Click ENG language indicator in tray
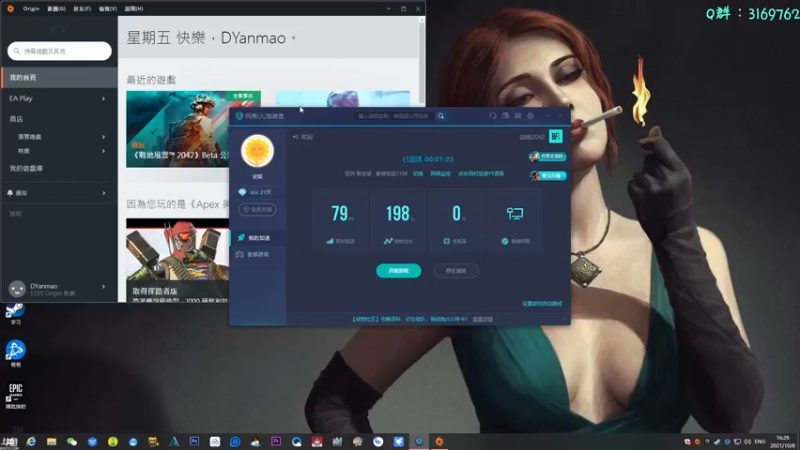Image resolution: width=800 pixels, height=450 pixels. click(760, 441)
